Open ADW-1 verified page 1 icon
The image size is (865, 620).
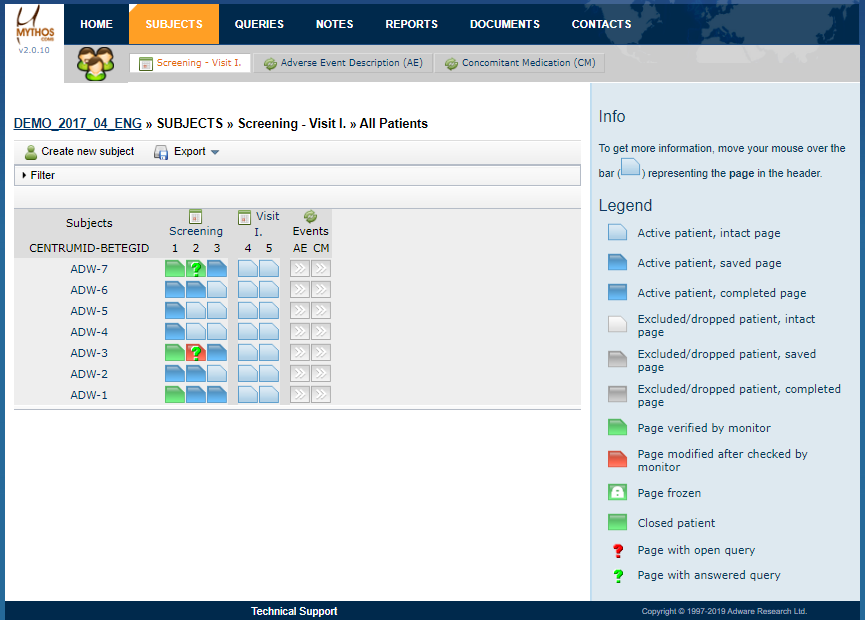coord(175,394)
